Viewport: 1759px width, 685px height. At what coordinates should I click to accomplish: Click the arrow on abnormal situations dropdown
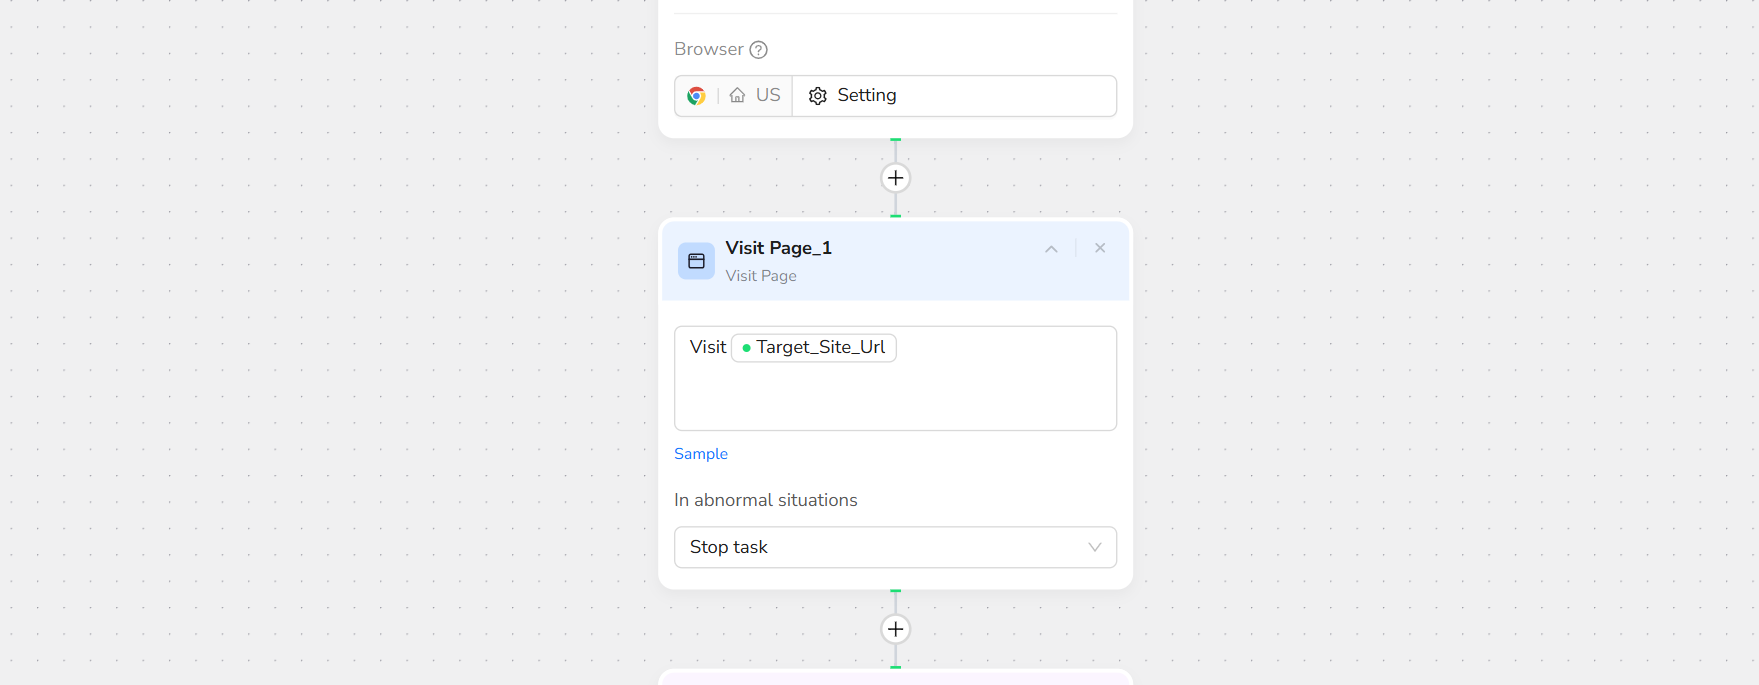[x=1095, y=547]
